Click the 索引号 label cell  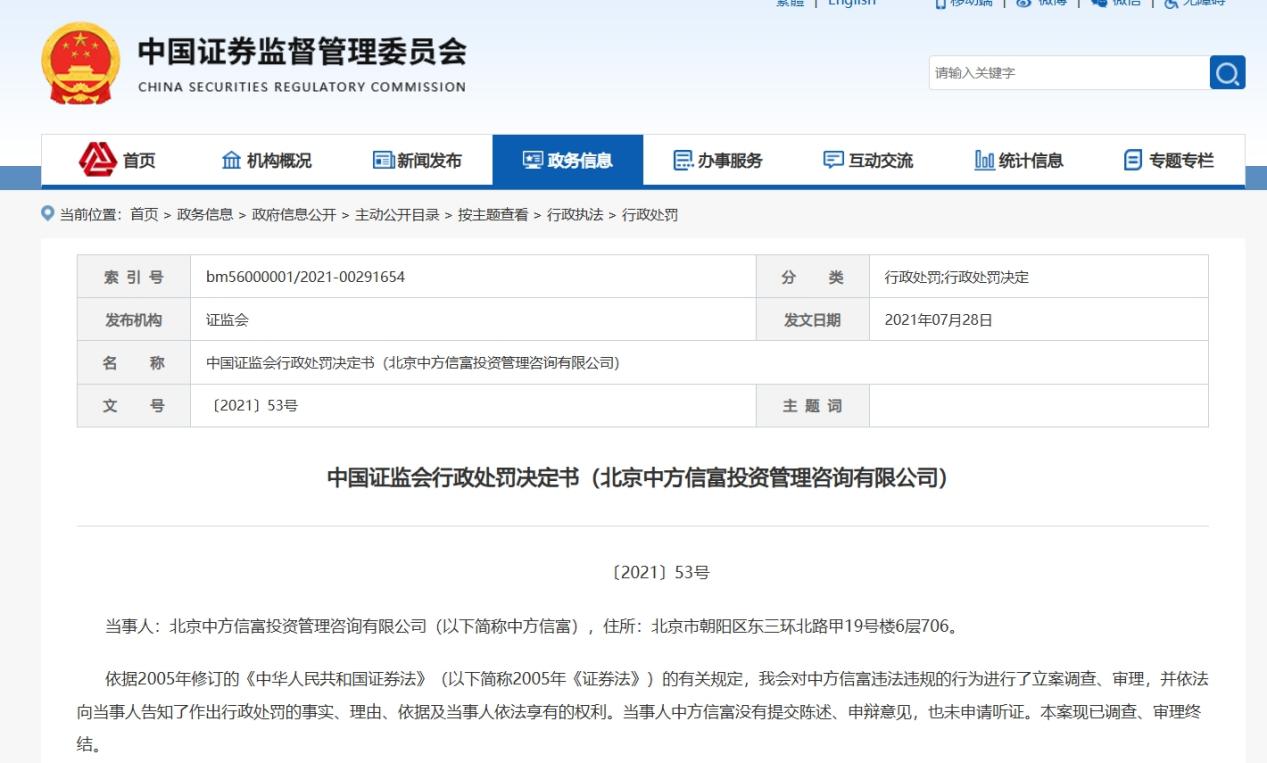click(x=134, y=277)
